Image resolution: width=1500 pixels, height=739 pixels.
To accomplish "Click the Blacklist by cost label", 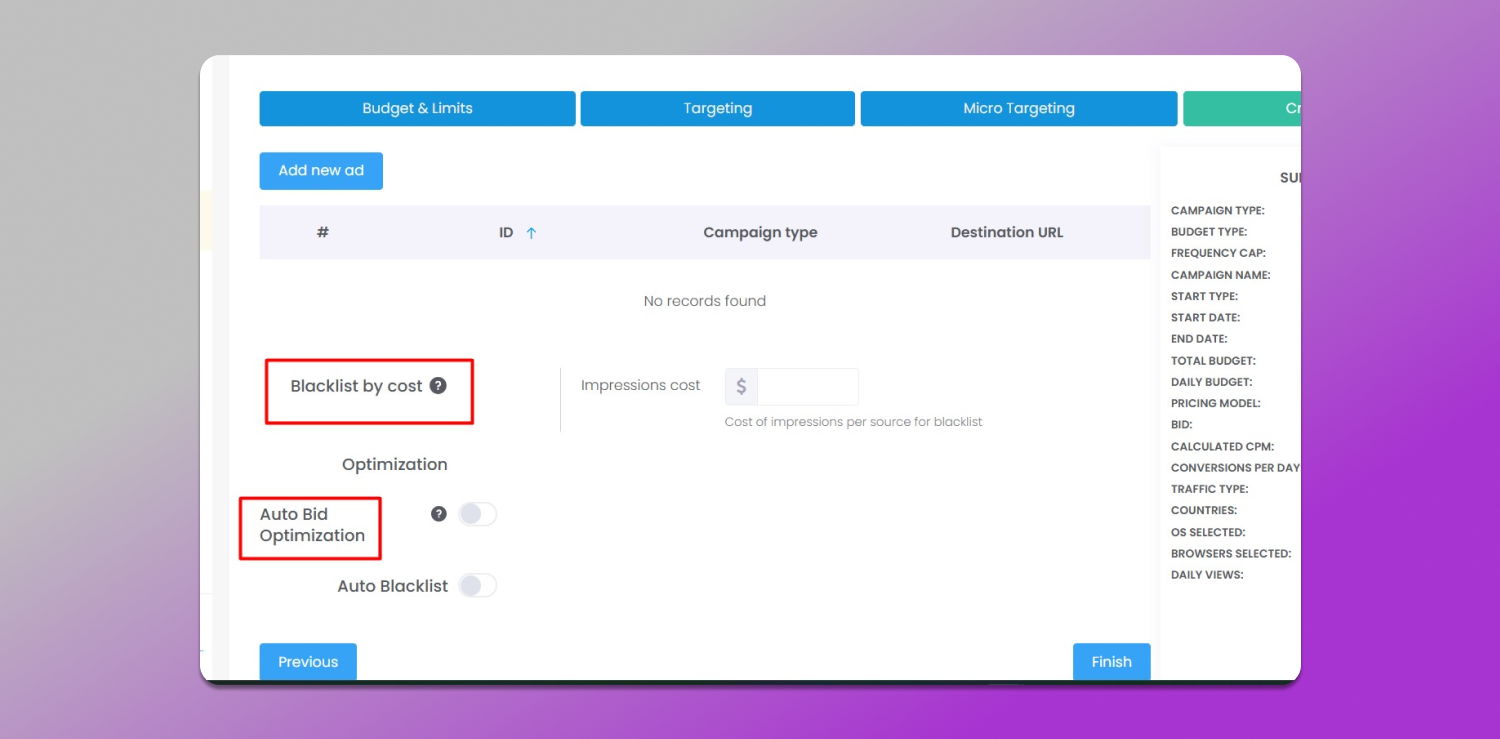I will click(356, 386).
